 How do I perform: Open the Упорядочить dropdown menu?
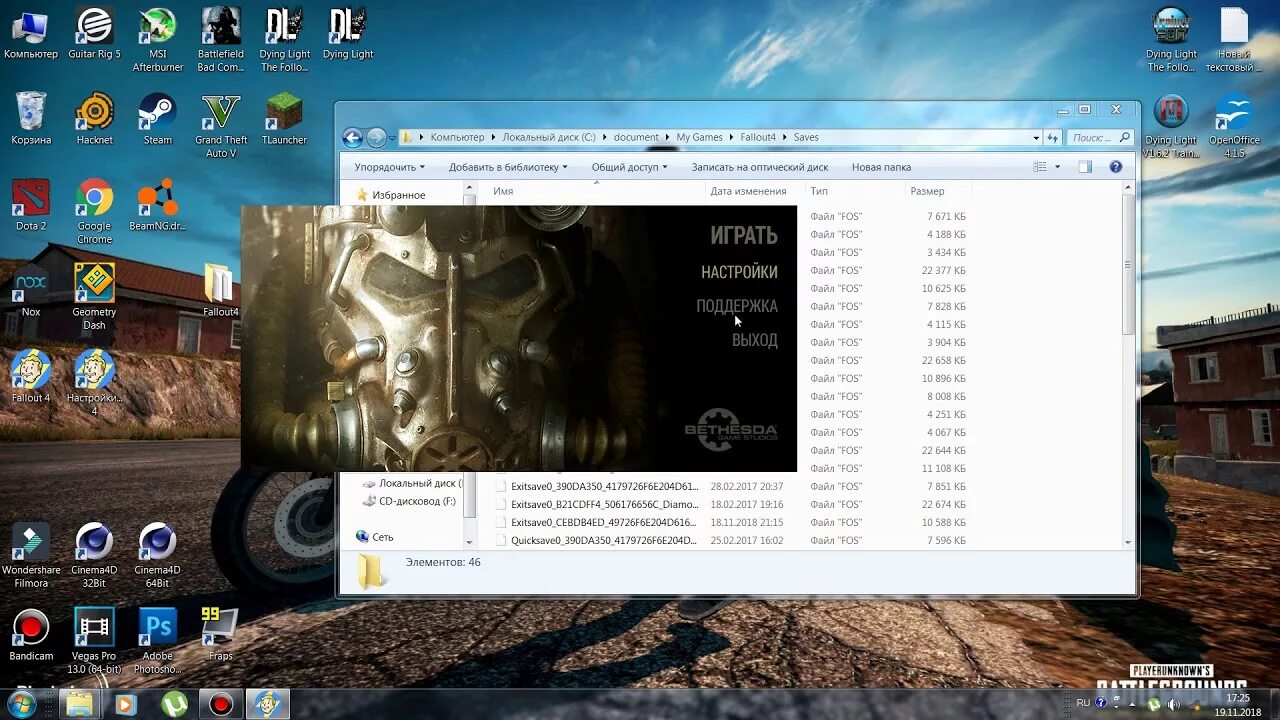click(389, 167)
